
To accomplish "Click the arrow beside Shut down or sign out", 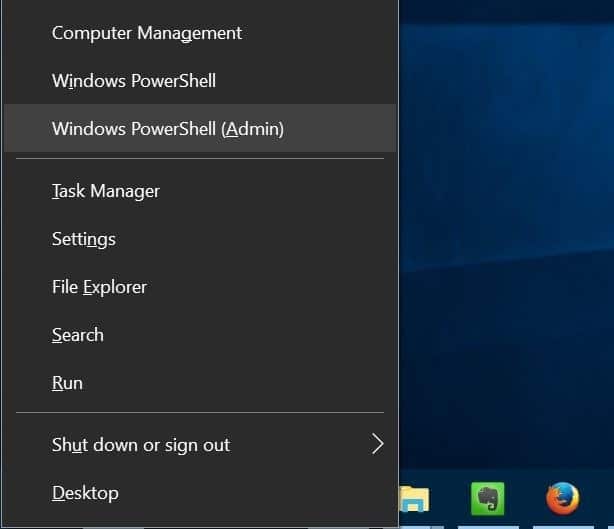I will [x=377, y=444].
